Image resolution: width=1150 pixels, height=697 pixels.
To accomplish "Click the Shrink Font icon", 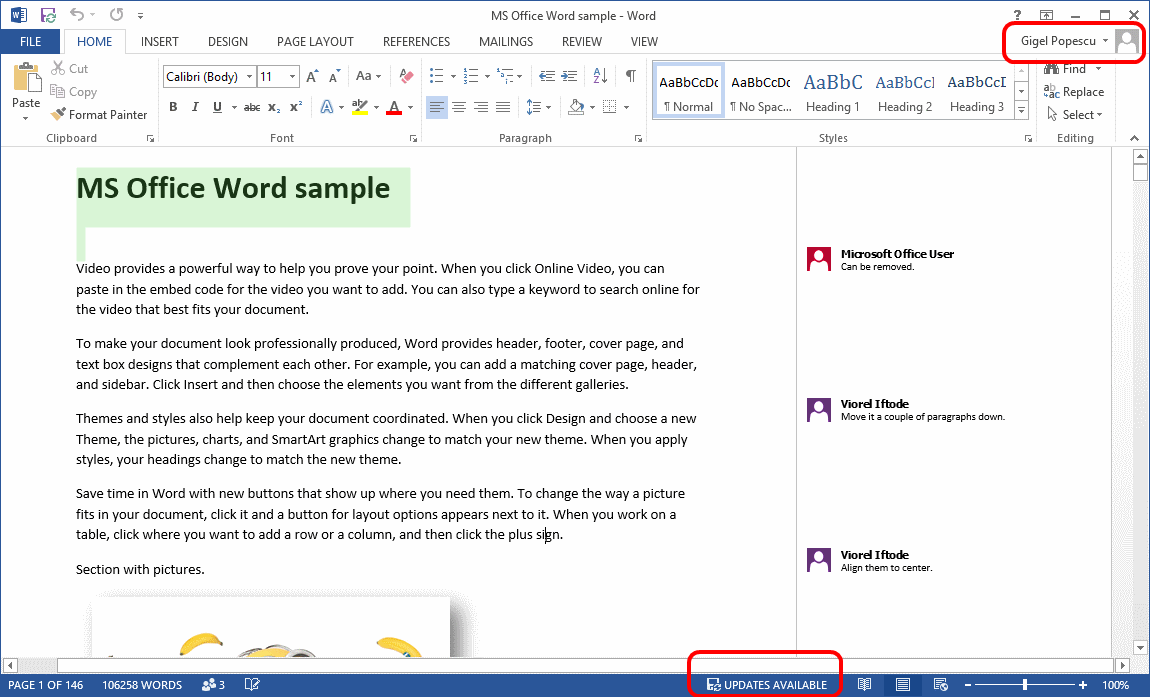I will [334, 76].
